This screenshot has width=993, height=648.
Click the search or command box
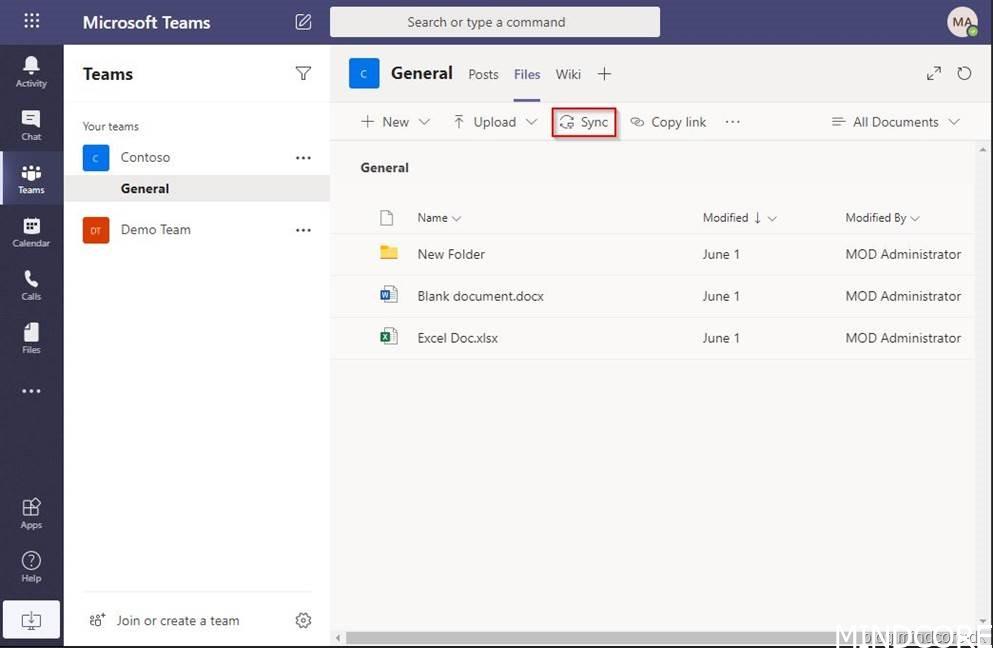coord(494,22)
